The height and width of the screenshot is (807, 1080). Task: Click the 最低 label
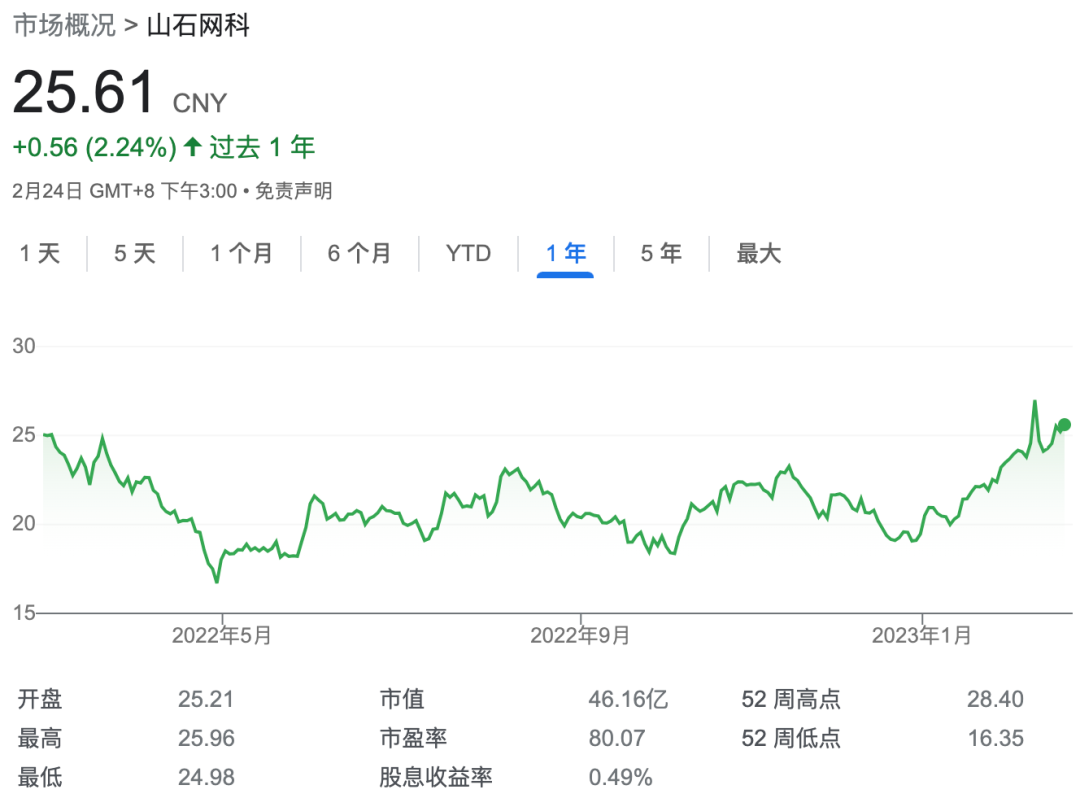point(40,777)
